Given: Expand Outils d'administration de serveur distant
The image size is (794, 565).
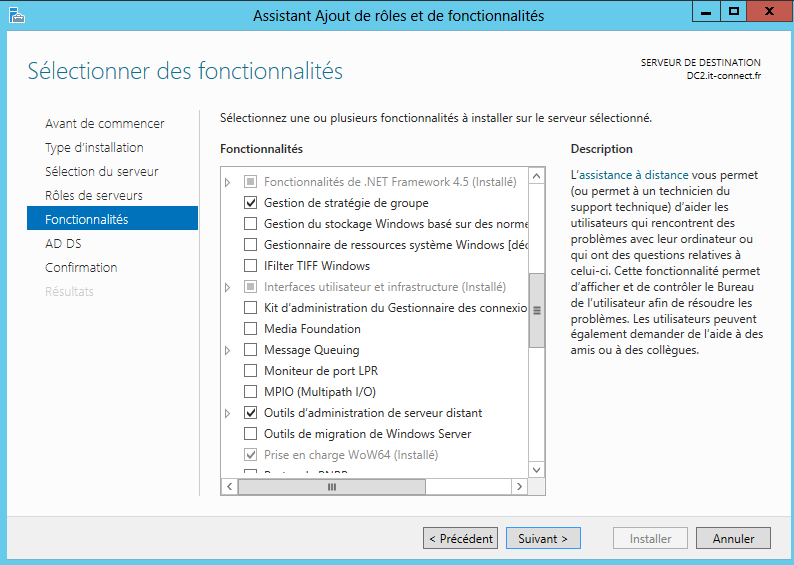Looking at the screenshot, I should coord(228,413).
